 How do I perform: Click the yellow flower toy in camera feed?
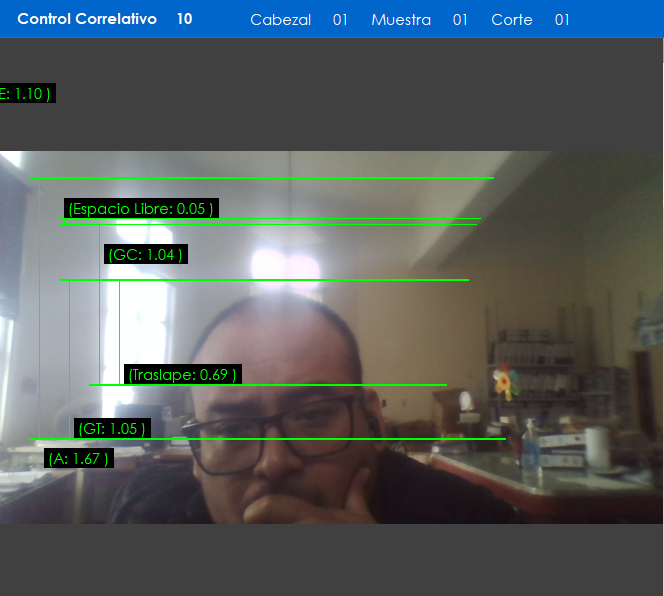pyautogui.click(x=502, y=382)
